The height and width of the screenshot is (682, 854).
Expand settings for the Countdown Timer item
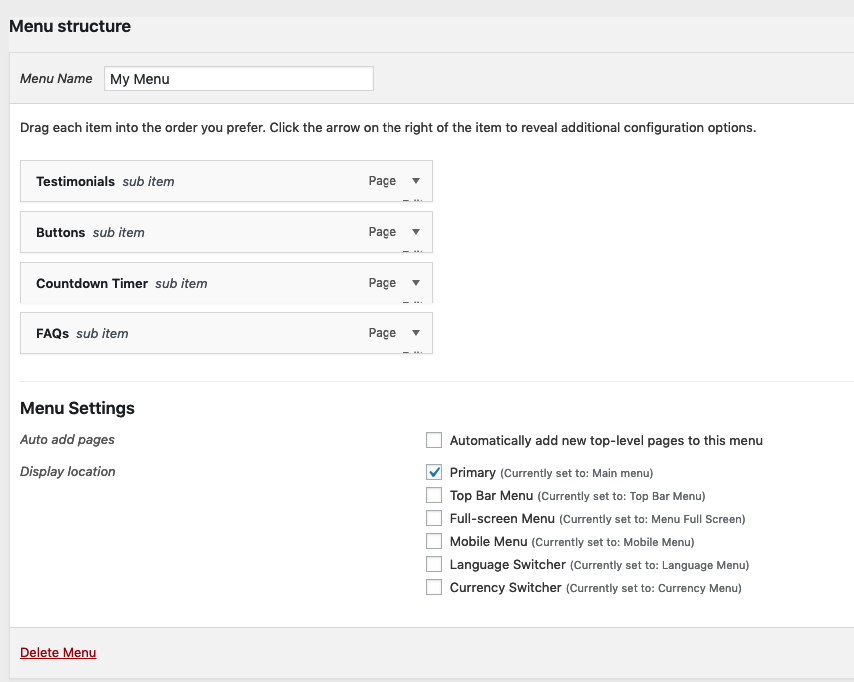[x=415, y=283]
